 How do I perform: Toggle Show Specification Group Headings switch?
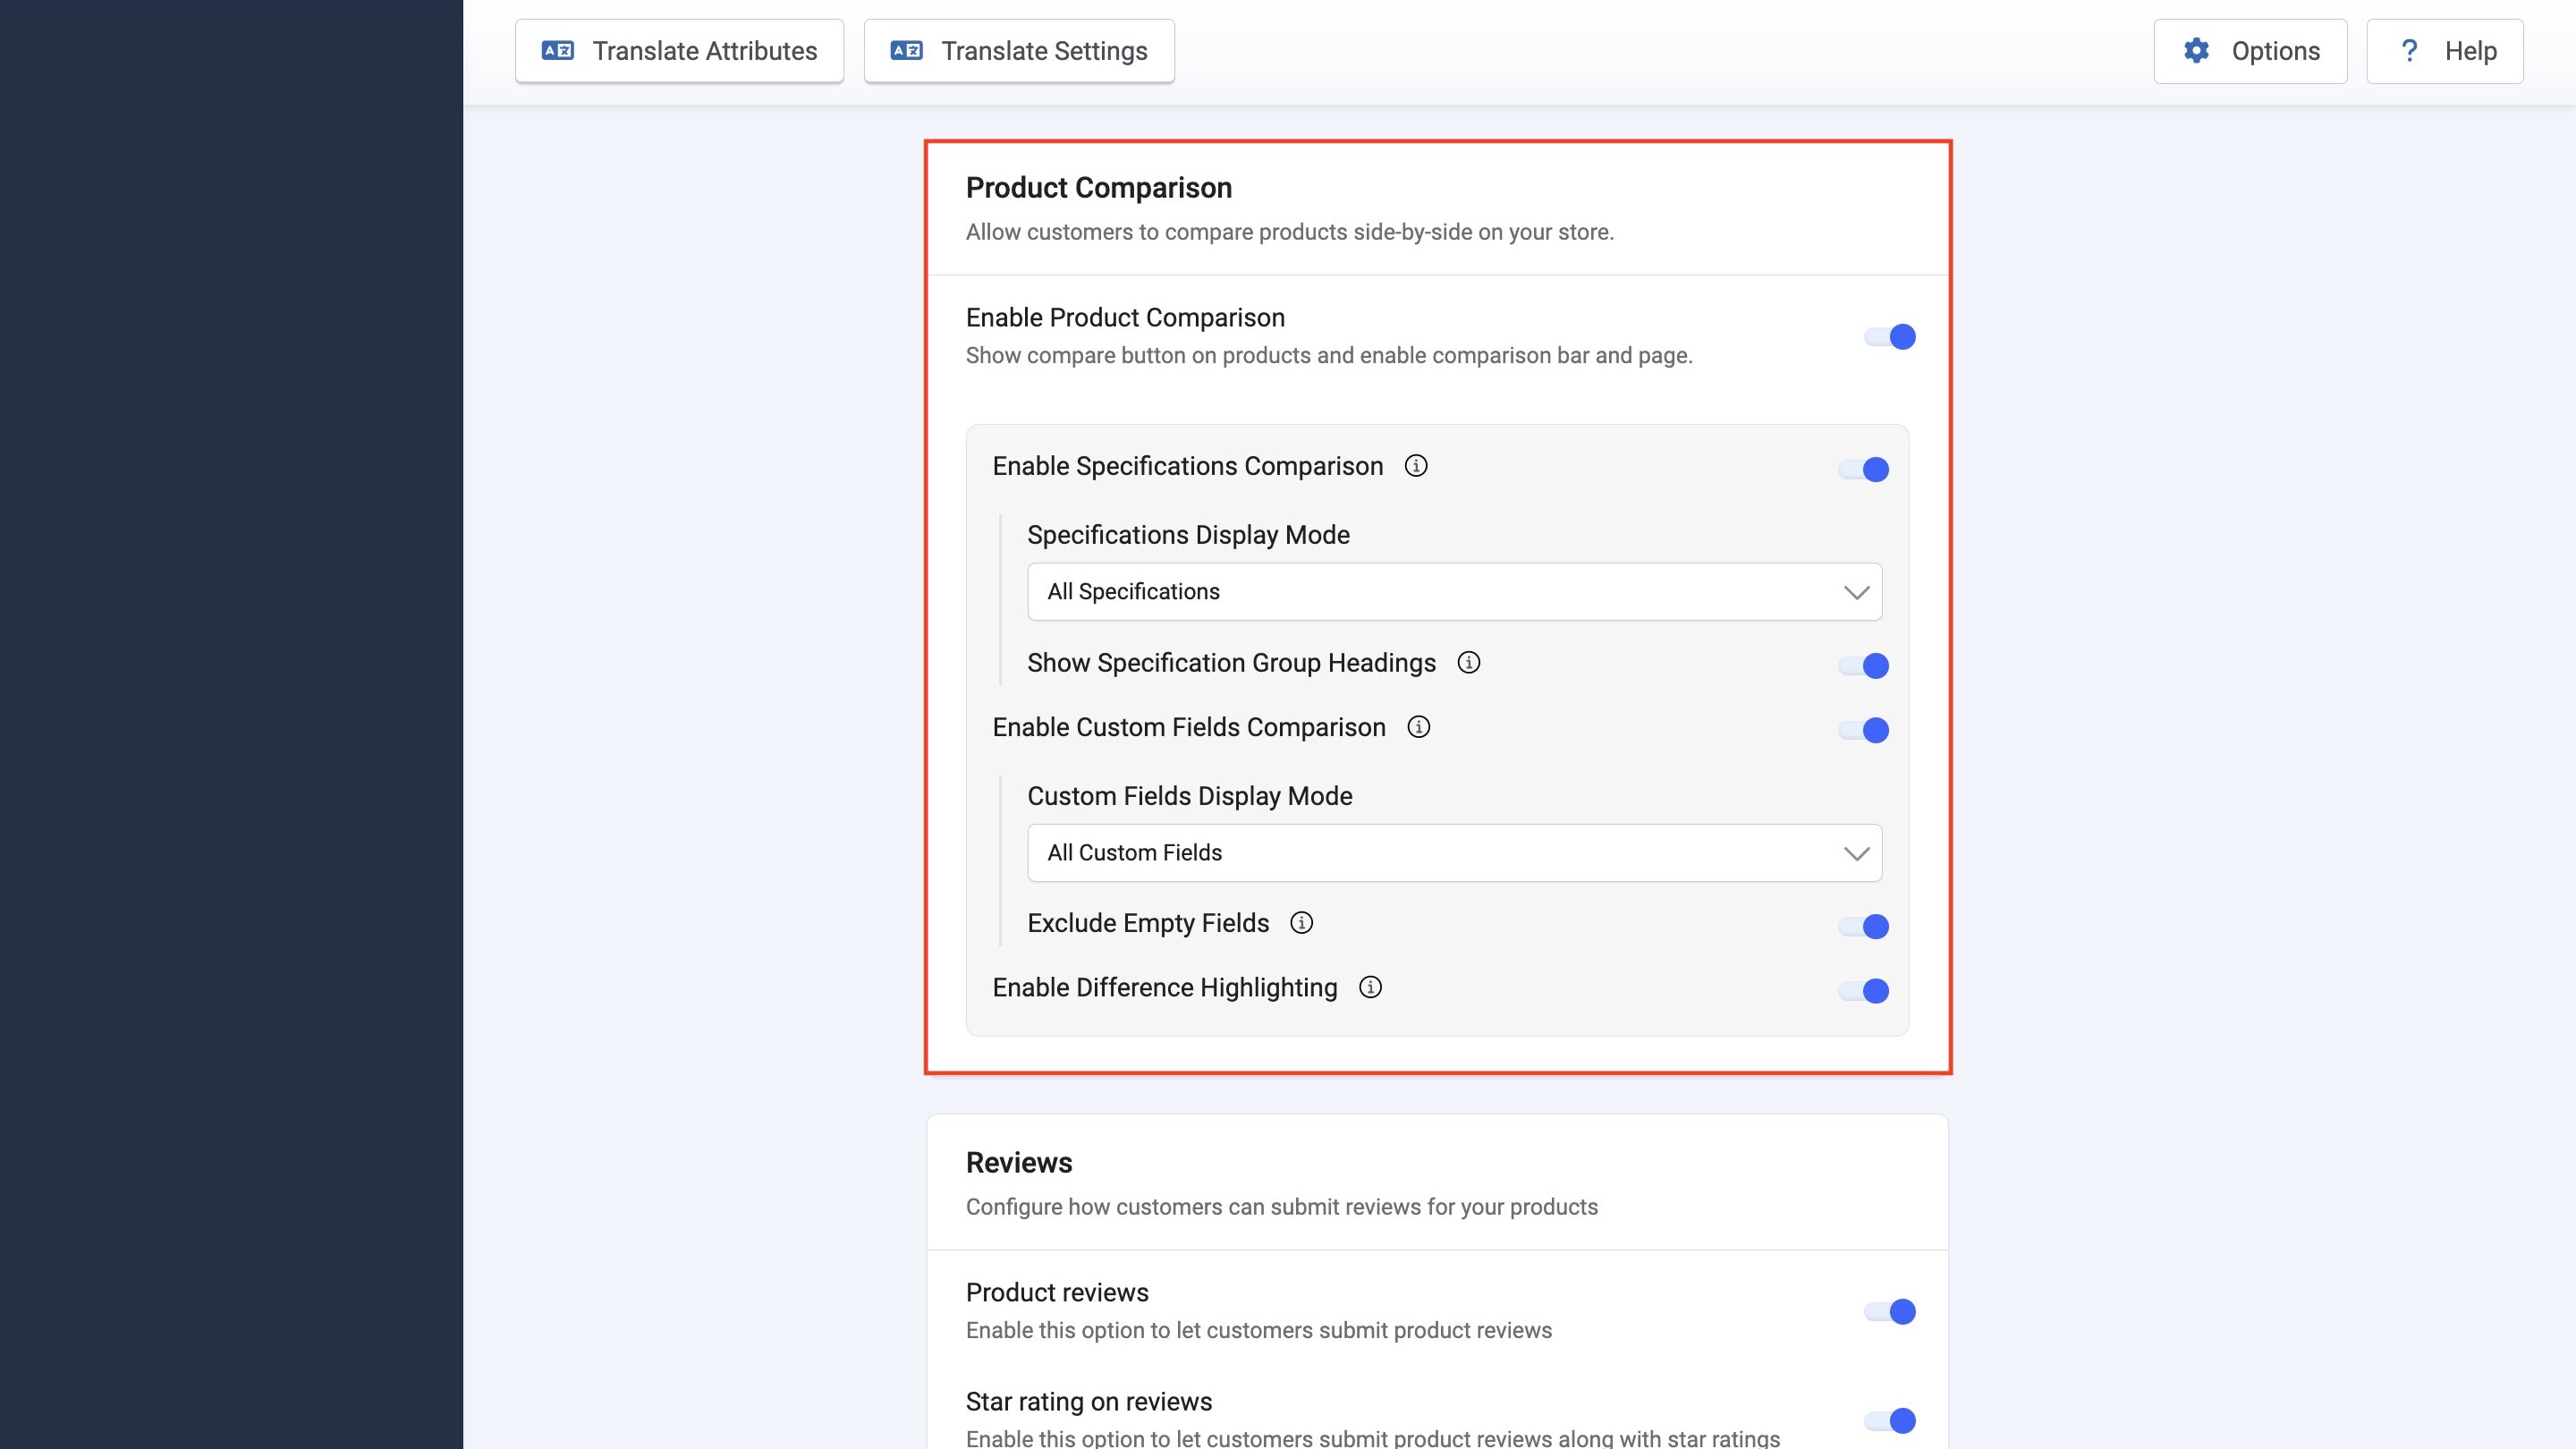click(1863, 666)
